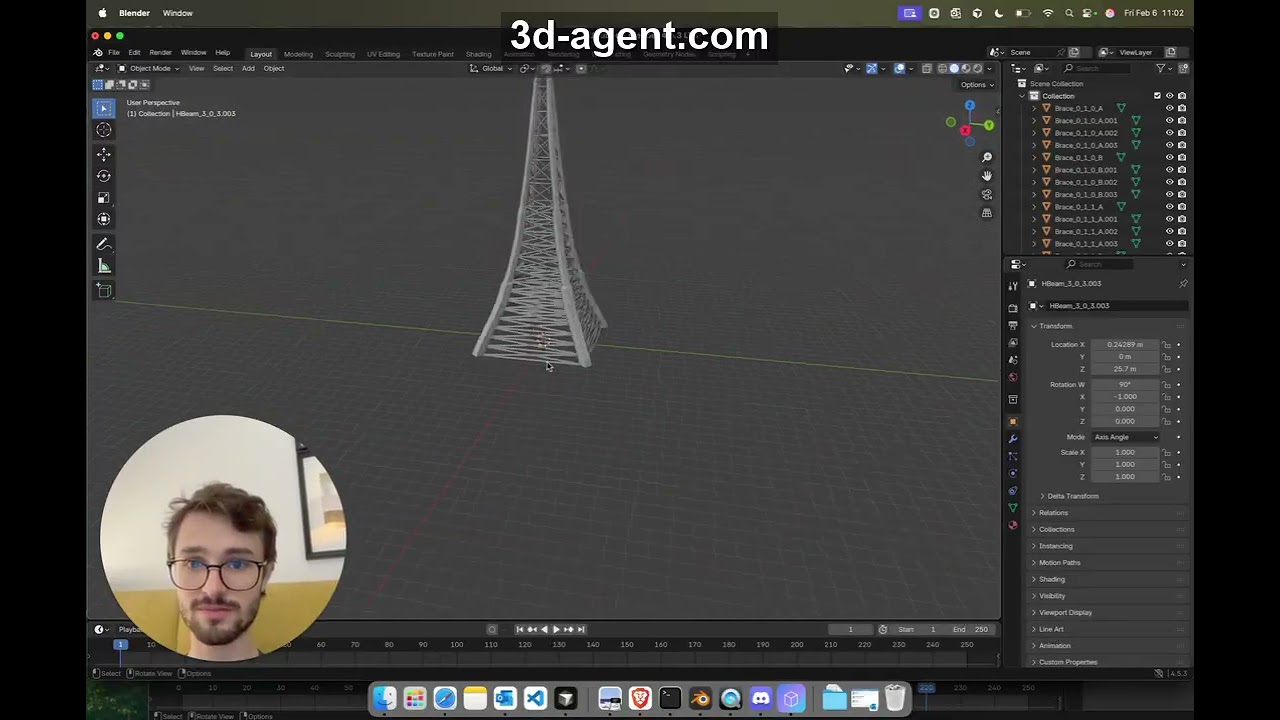The width and height of the screenshot is (1280, 720).
Task: Click the pan hand viewport gizmo
Action: (x=987, y=176)
